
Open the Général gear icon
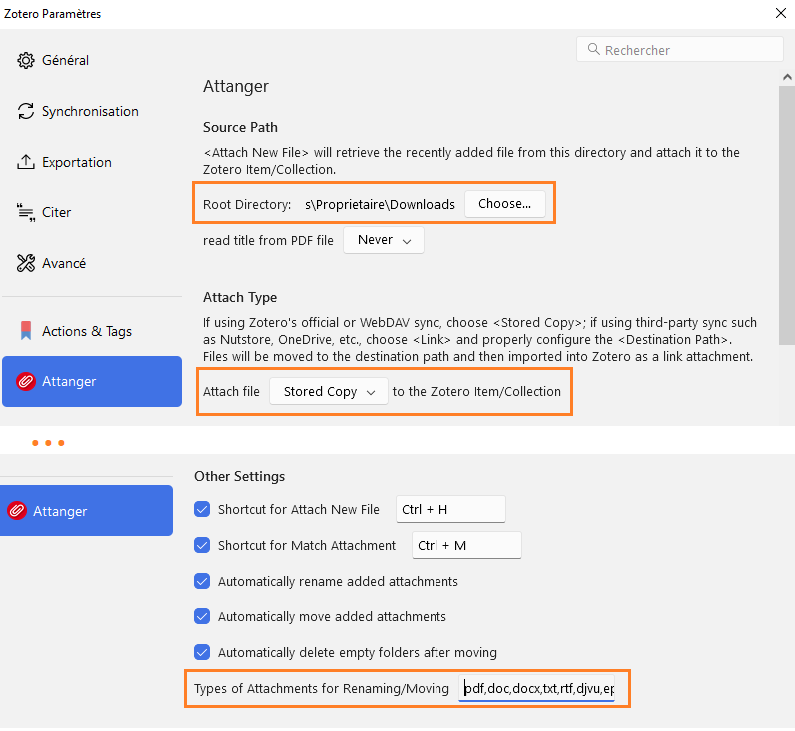[x=25, y=60]
